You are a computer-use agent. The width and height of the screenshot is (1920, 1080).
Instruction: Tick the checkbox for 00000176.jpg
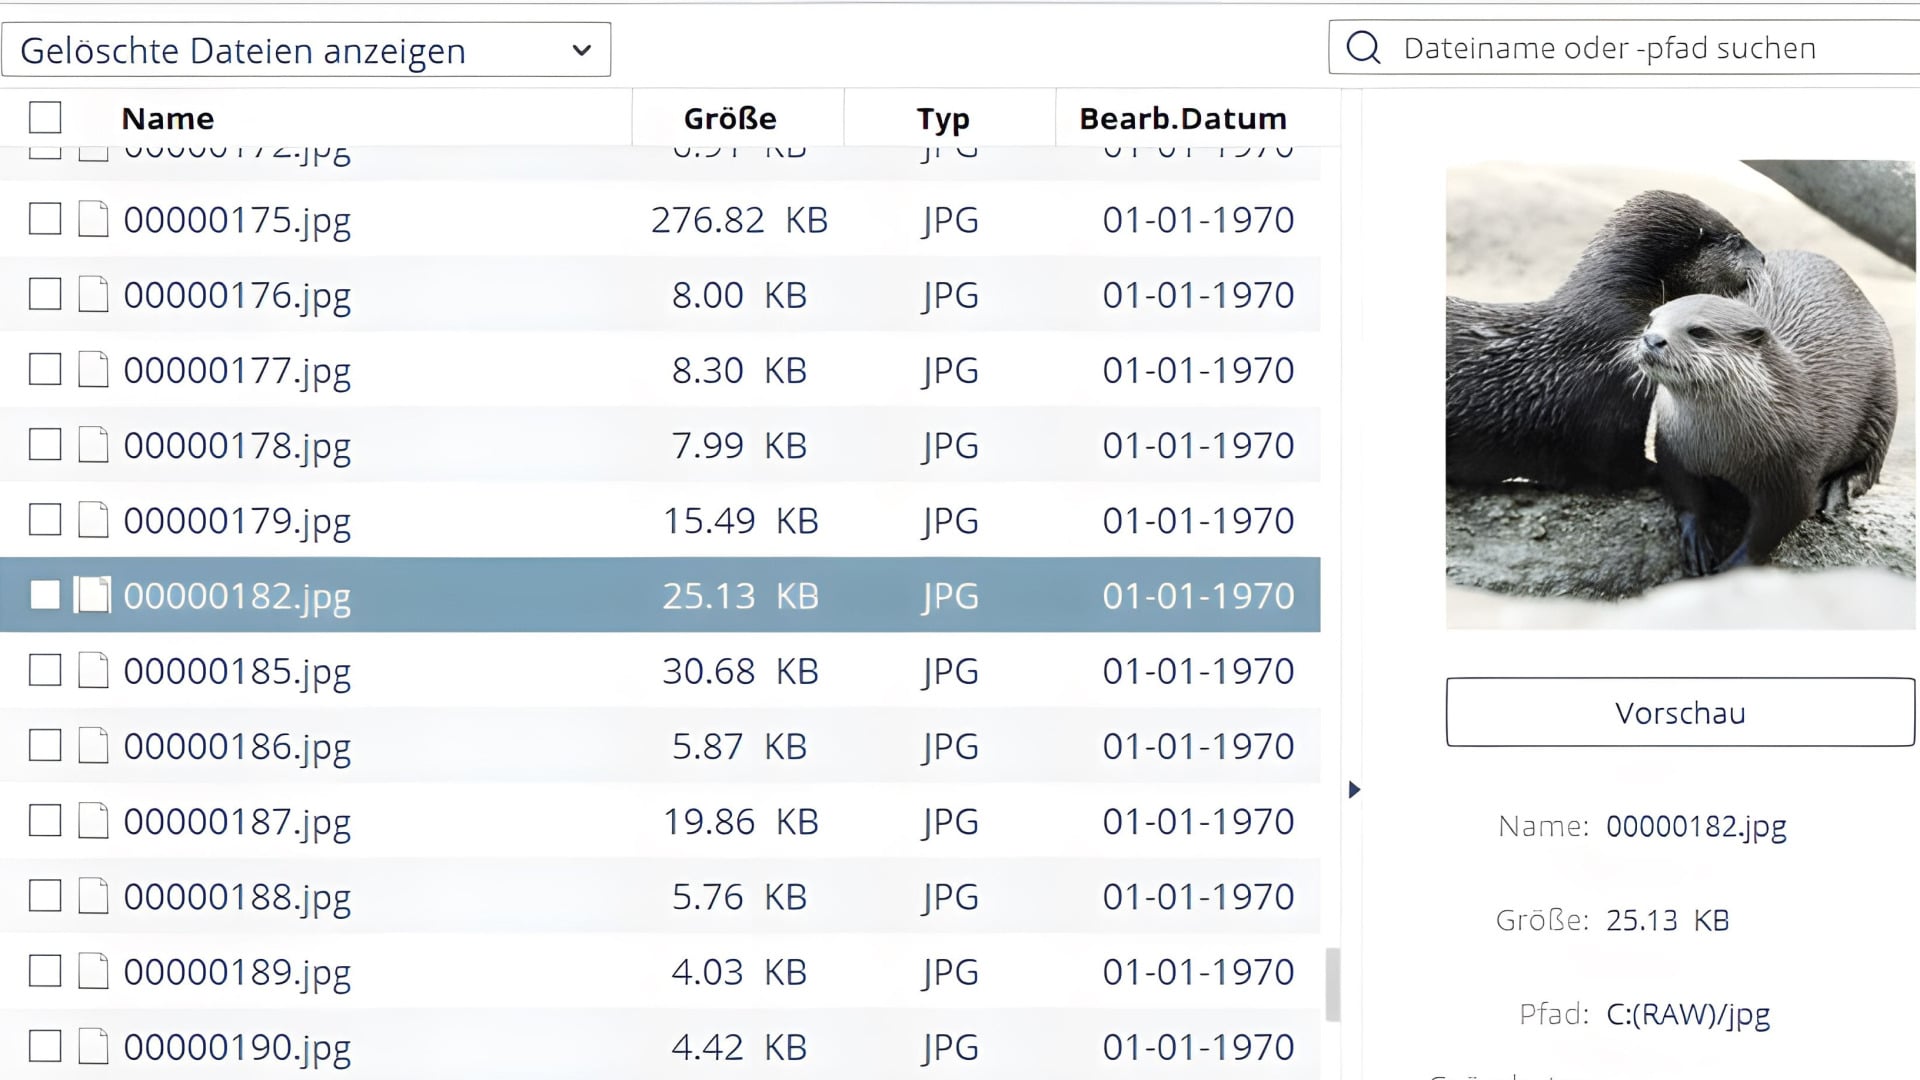click(x=45, y=294)
